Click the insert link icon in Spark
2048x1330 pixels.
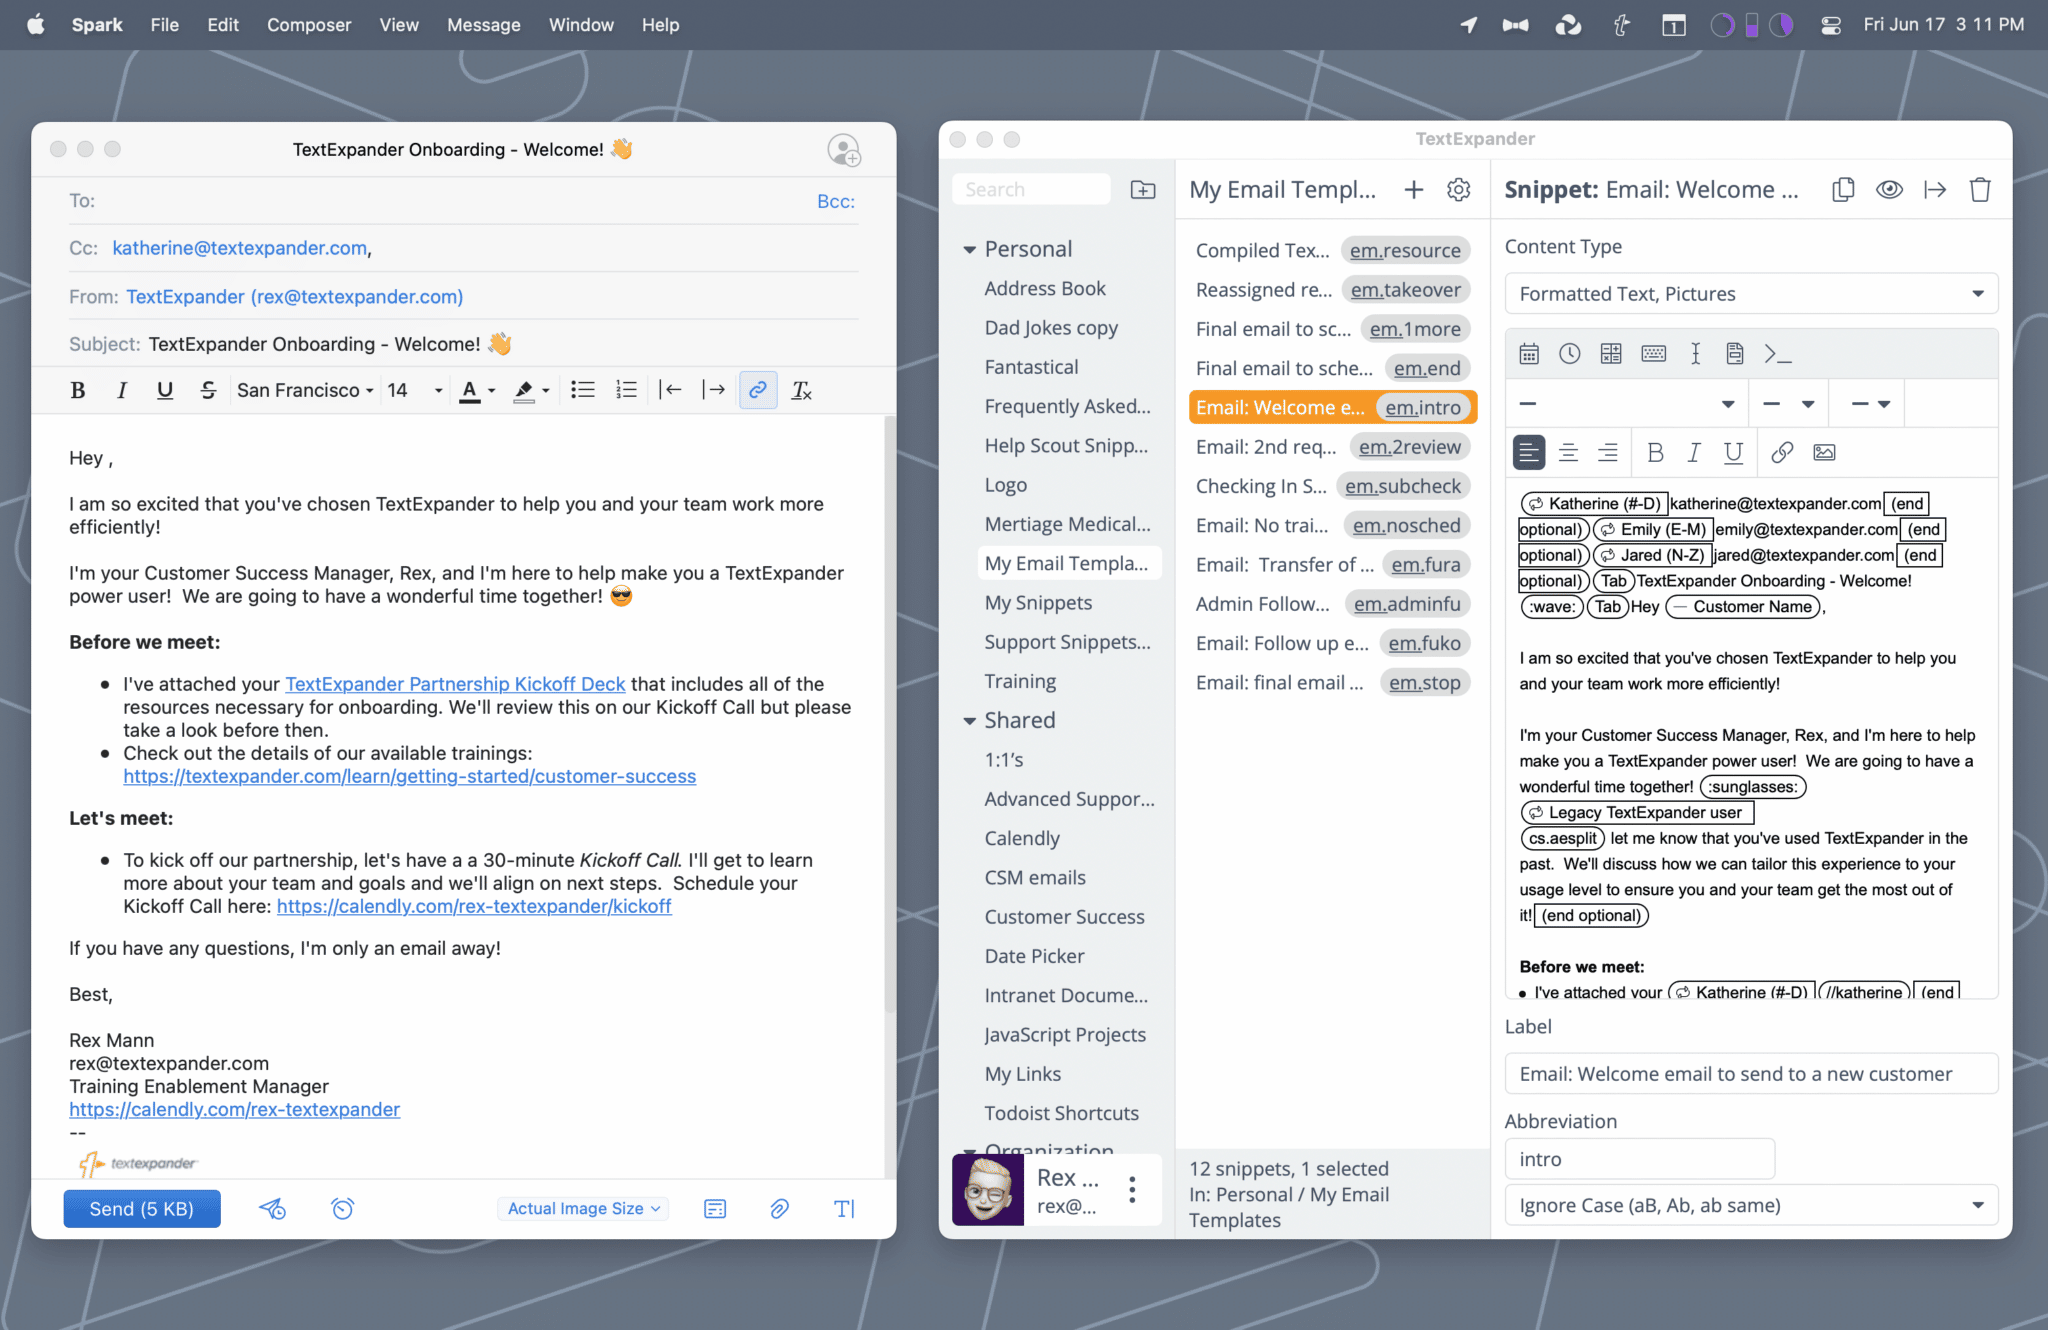tap(758, 390)
